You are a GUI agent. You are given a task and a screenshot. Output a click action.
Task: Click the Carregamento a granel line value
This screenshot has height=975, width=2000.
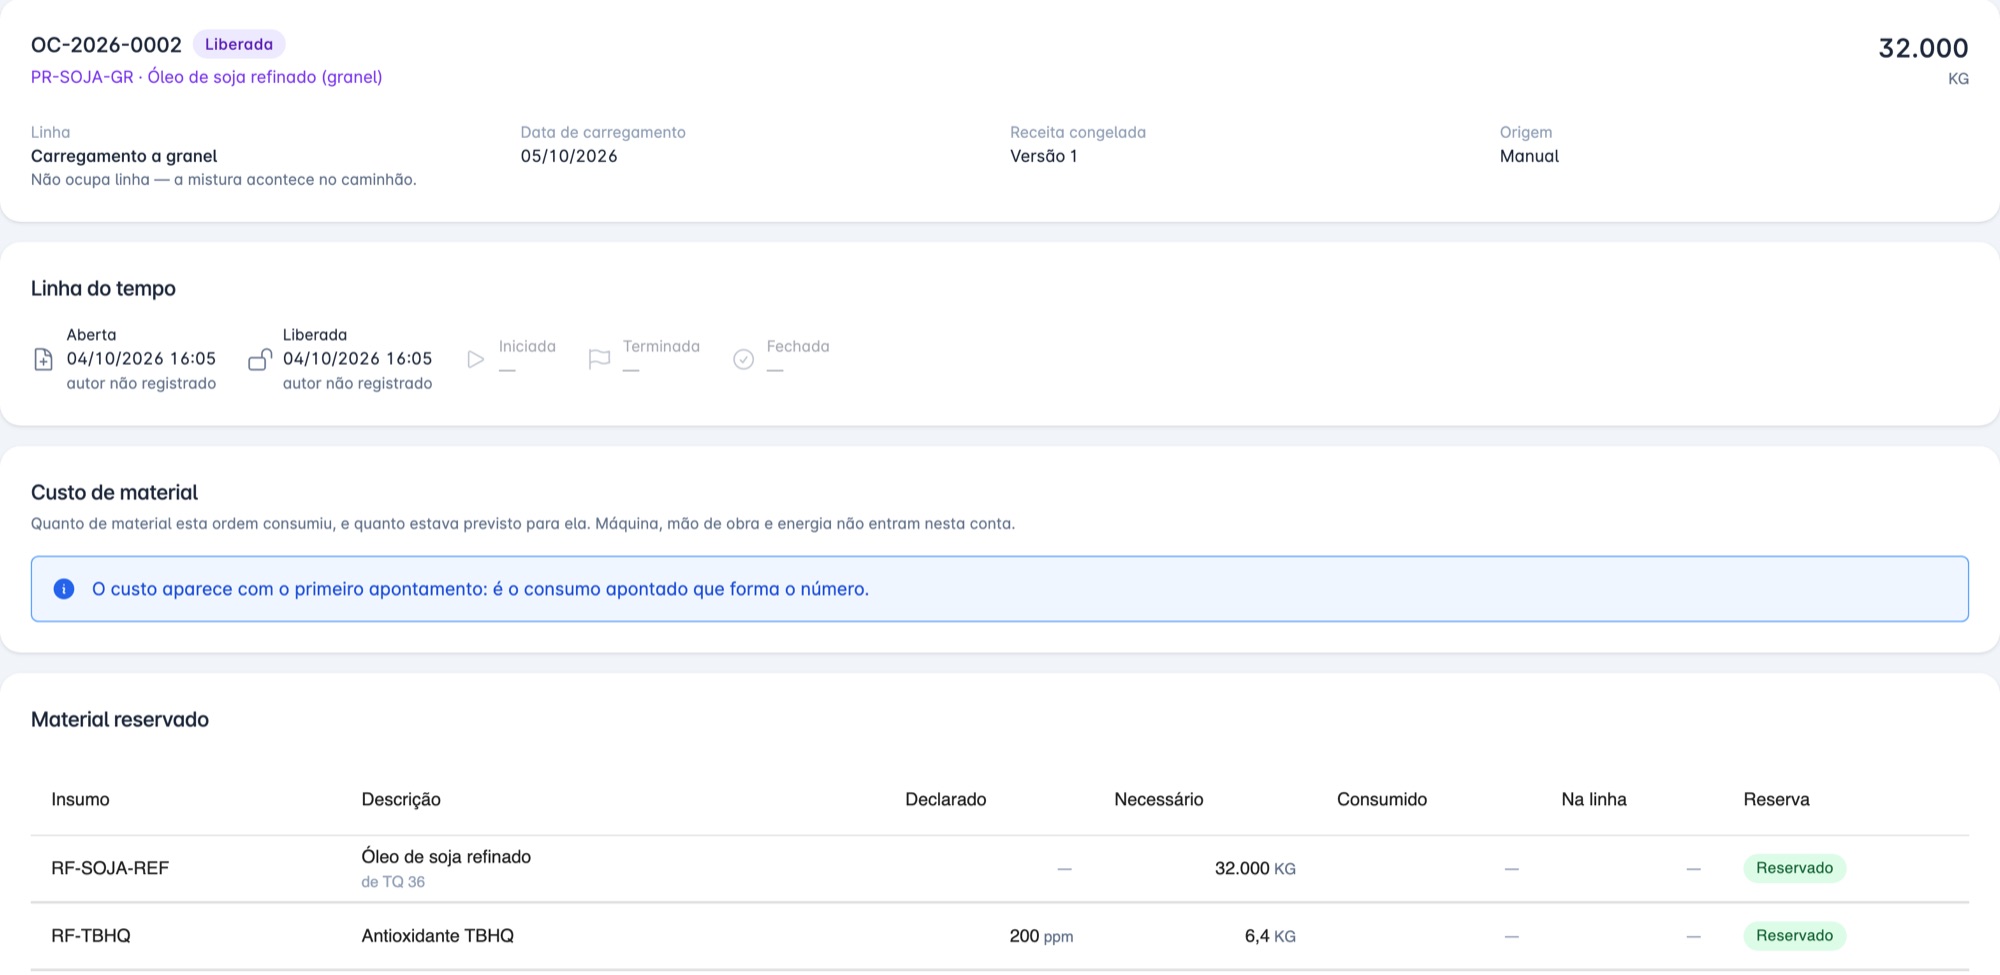tap(124, 156)
